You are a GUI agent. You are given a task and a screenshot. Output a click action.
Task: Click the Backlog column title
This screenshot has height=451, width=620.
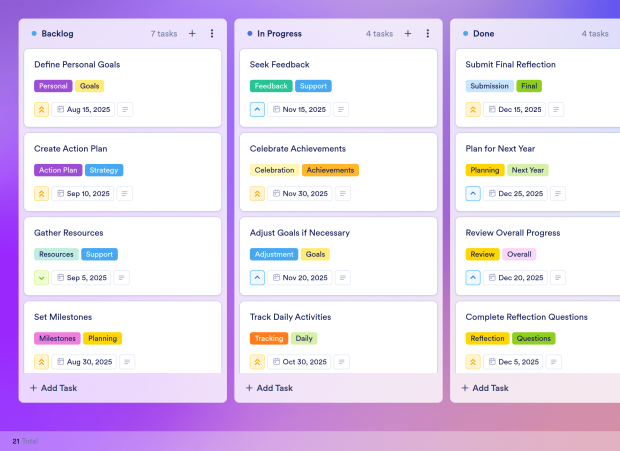click(57, 34)
